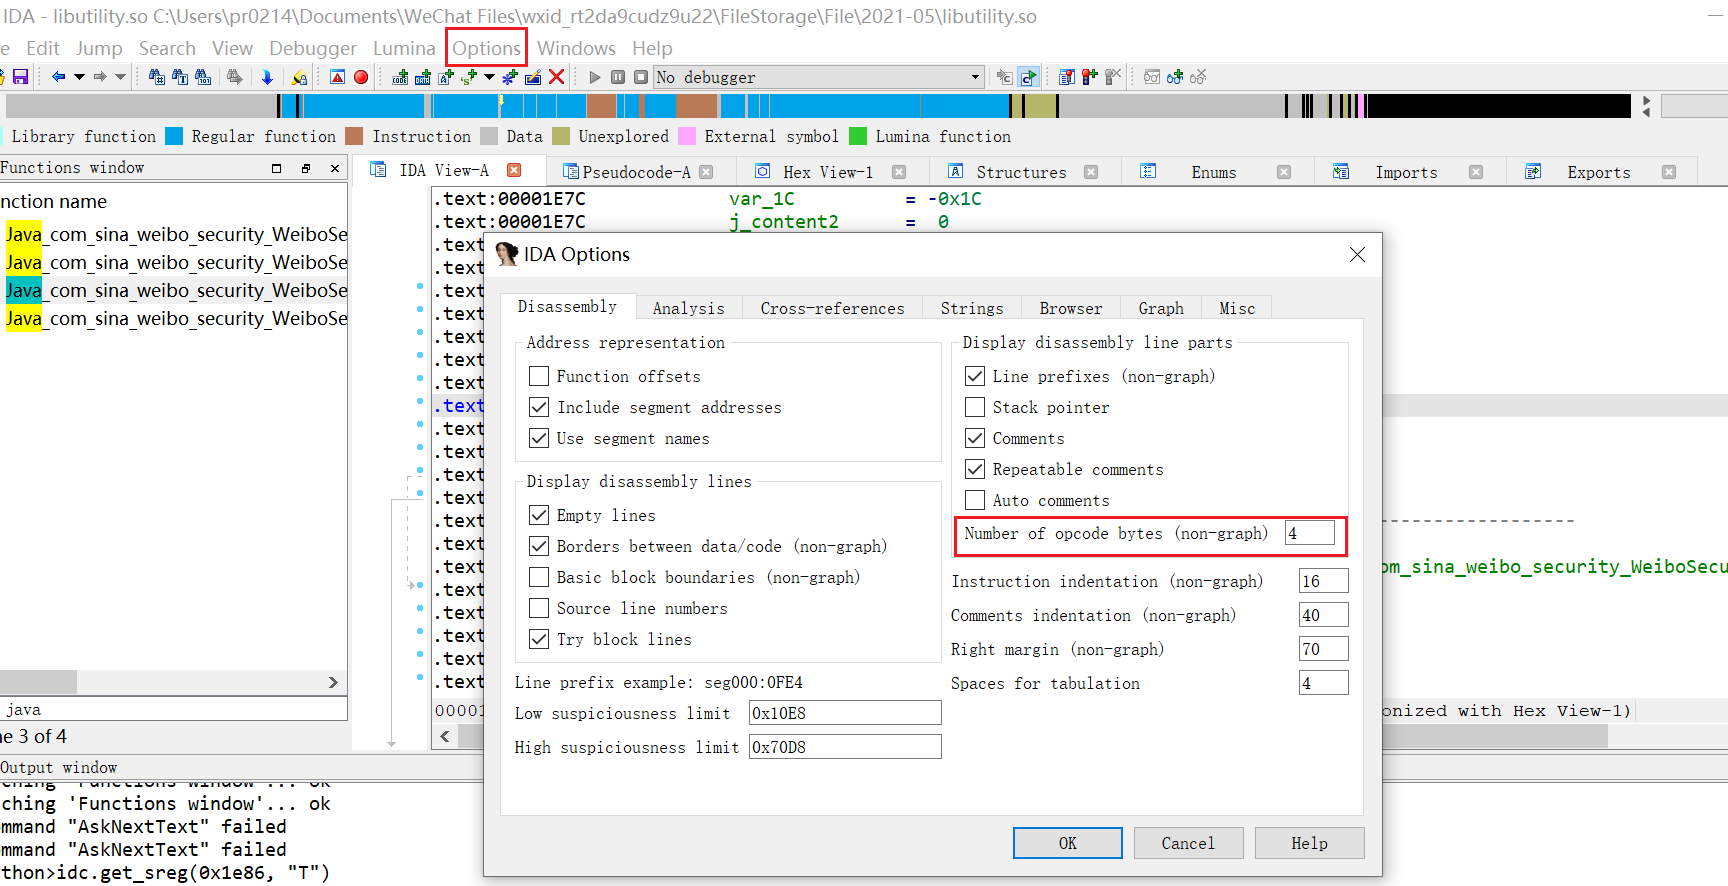Click the Spaces for tabulation field
Viewport: 1728px width, 886px height.
pos(1324,683)
